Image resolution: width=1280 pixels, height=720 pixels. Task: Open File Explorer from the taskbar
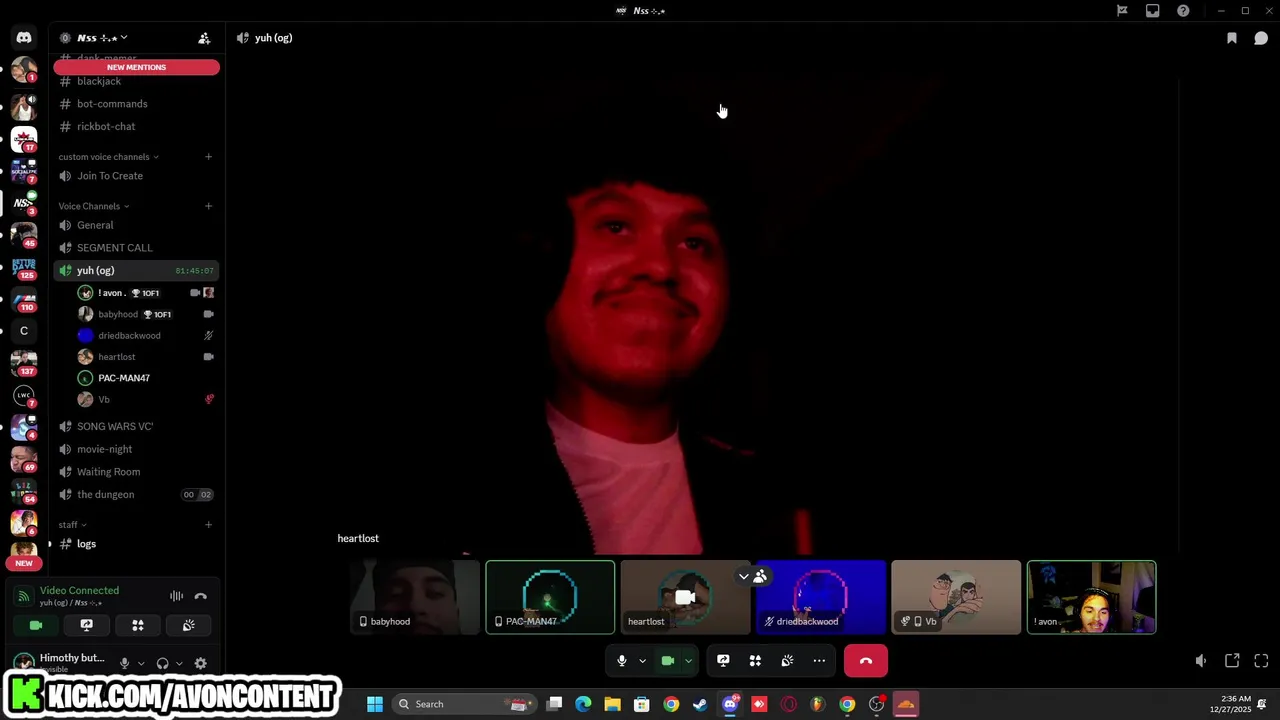coord(612,704)
